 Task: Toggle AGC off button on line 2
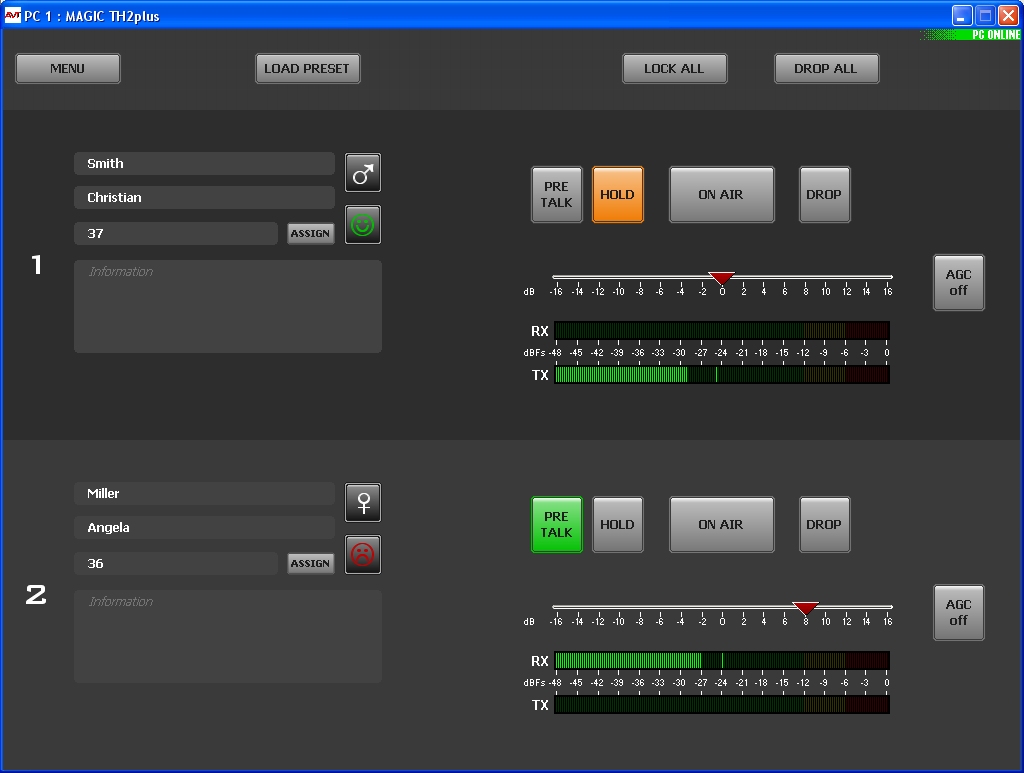pyautogui.click(x=958, y=613)
